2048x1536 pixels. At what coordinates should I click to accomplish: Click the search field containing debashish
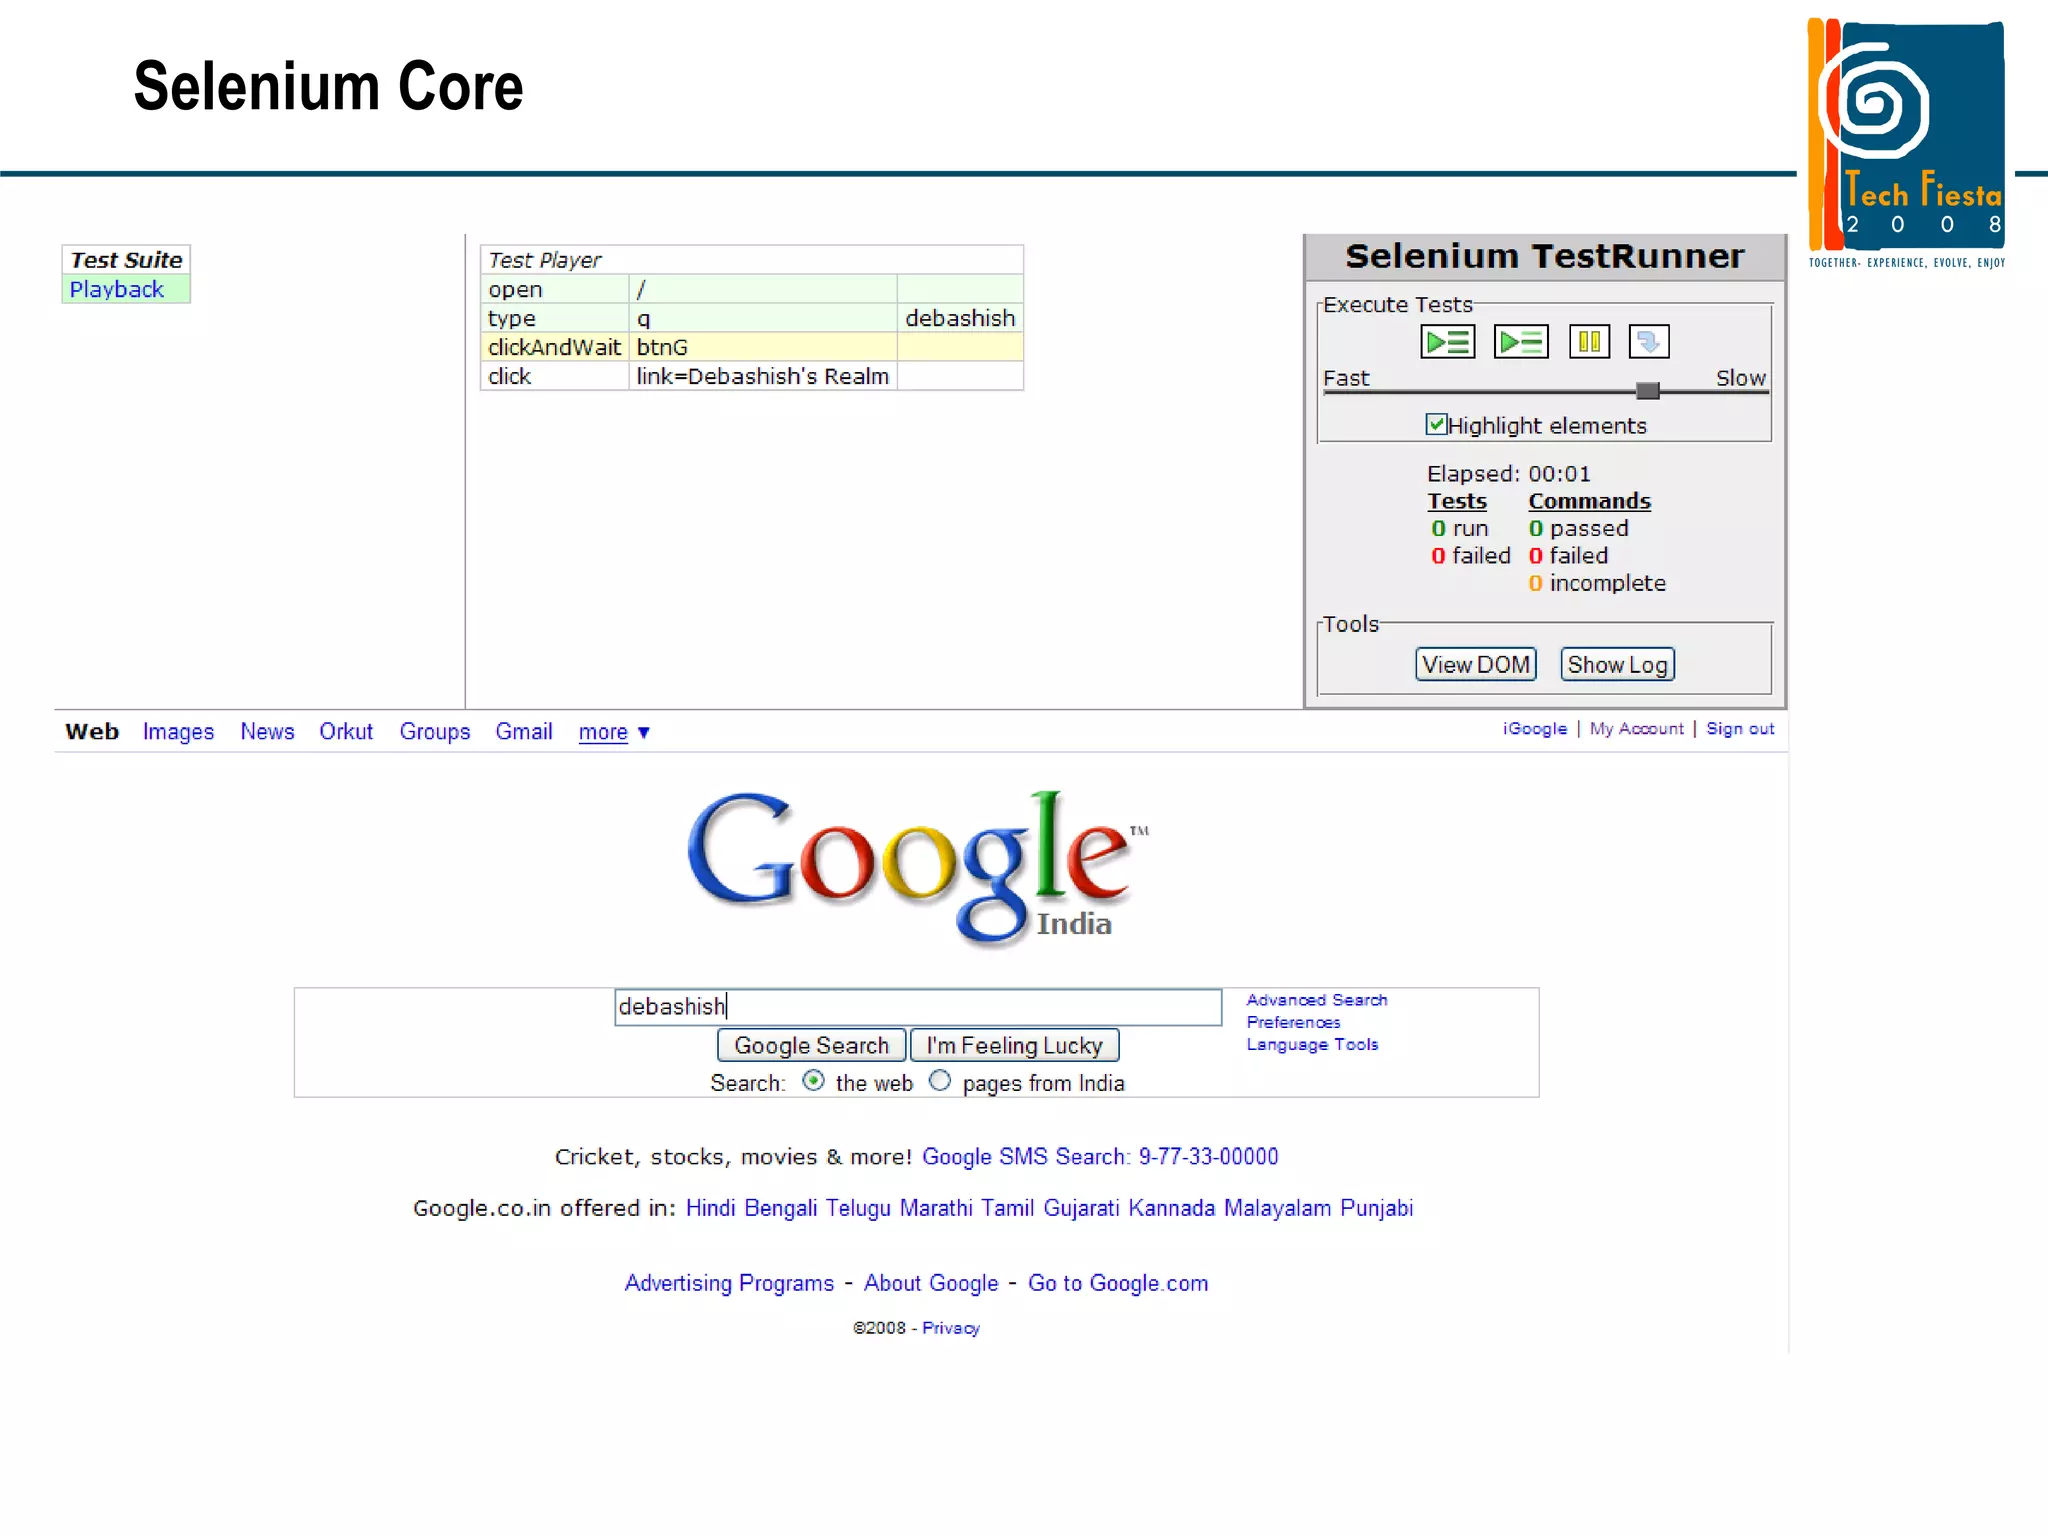pos(917,1007)
